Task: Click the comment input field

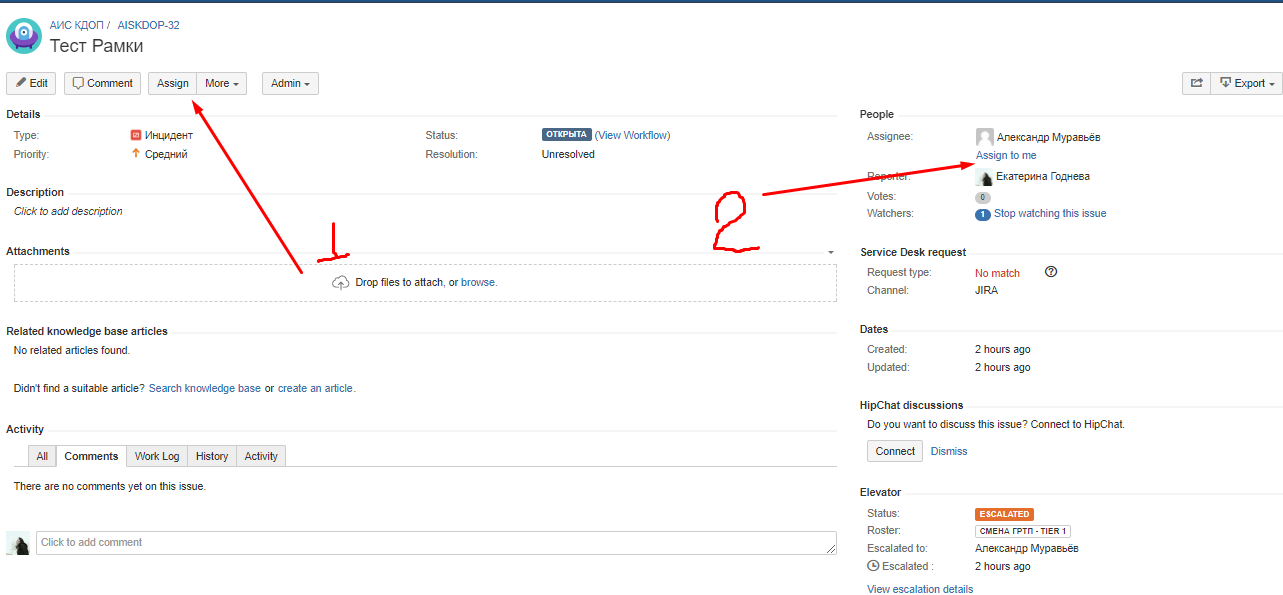Action: 437,543
